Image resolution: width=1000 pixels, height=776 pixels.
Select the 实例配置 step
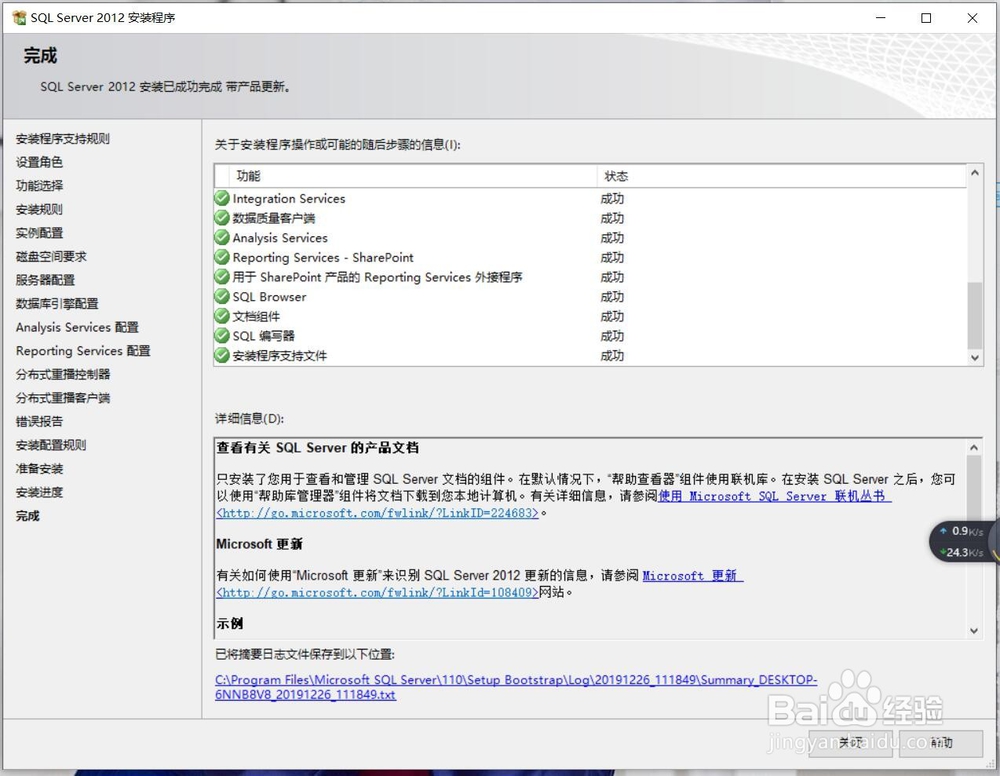(x=39, y=233)
